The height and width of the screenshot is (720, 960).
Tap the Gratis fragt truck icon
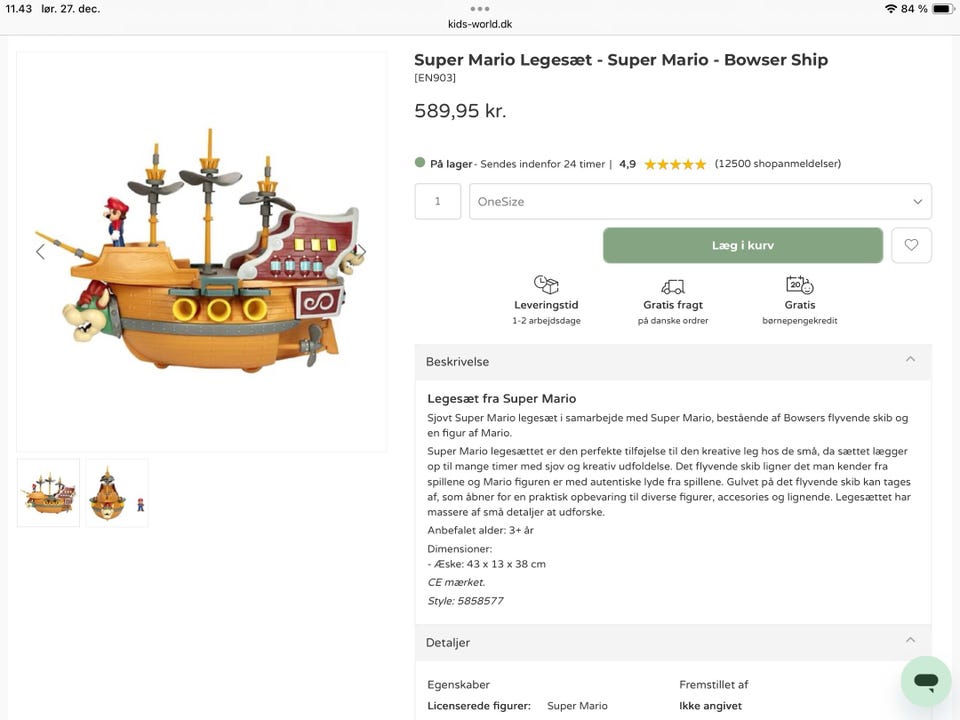coord(673,287)
